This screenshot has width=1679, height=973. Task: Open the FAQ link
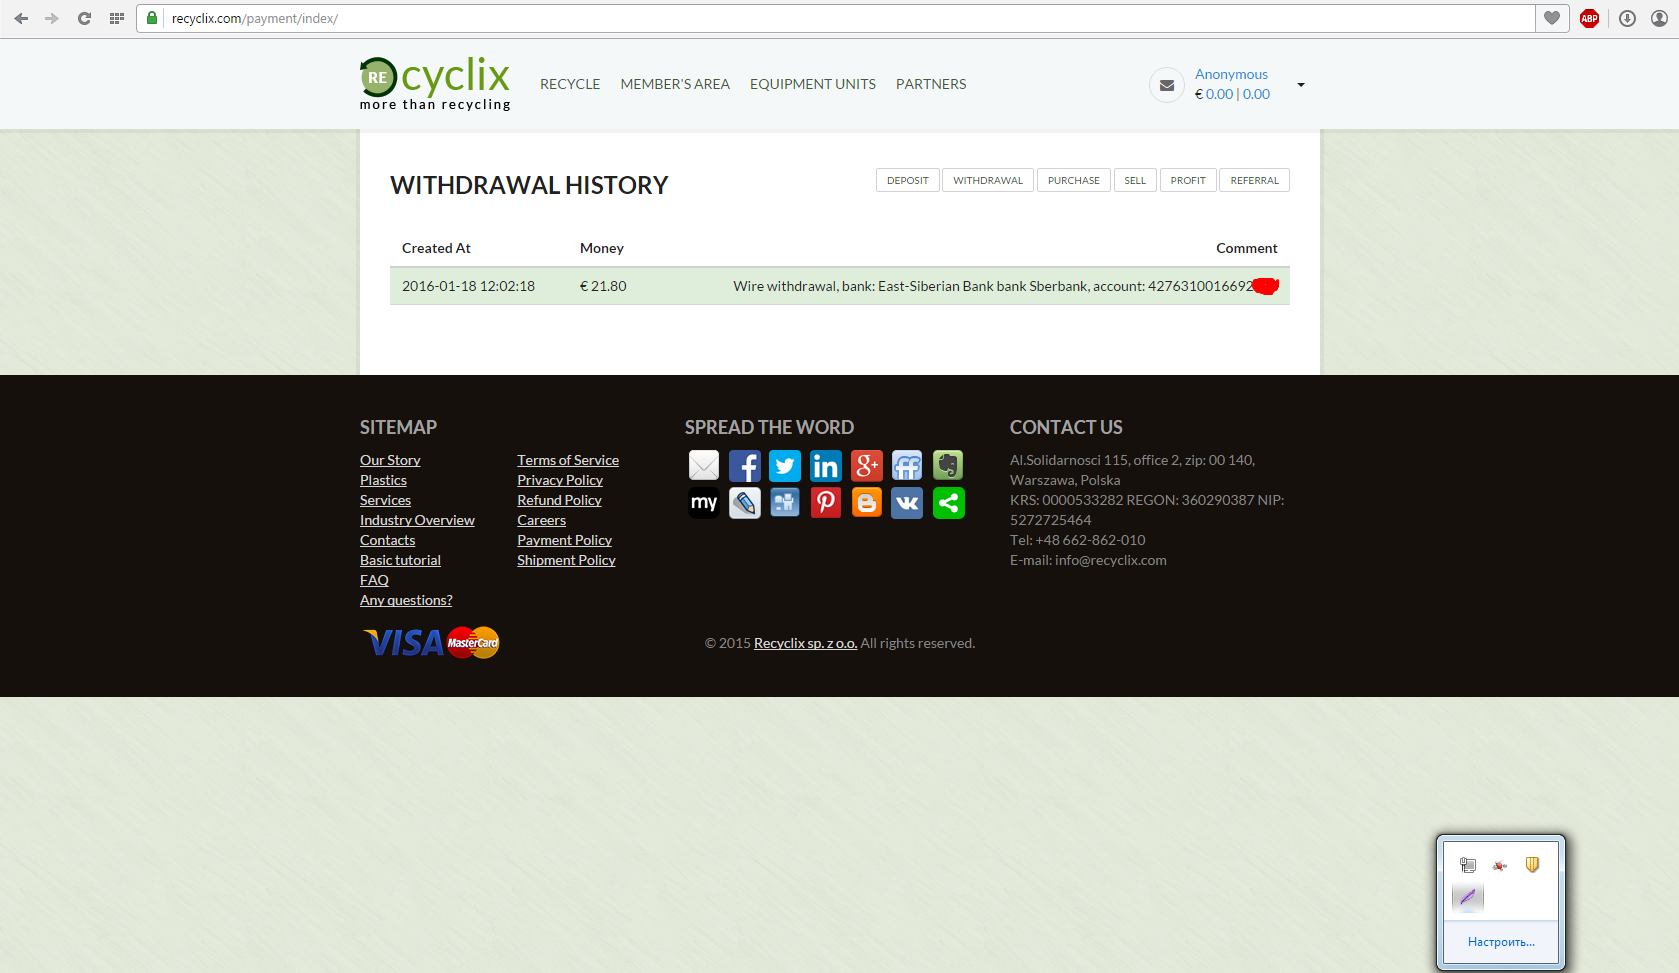point(374,580)
